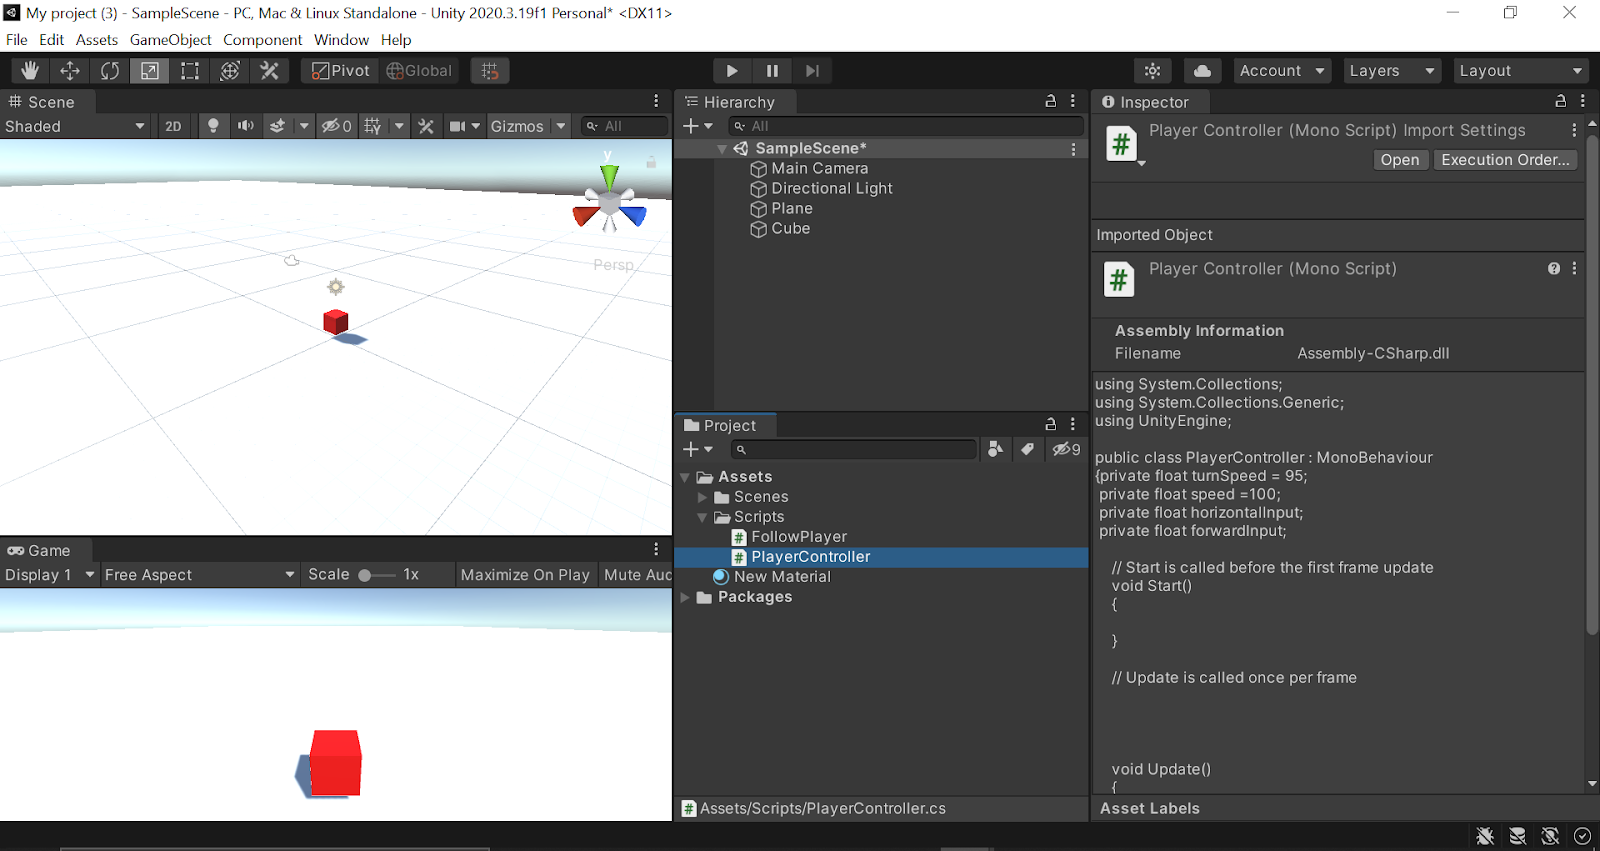
Task: Expand the Packages folder
Action: point(685,597)
